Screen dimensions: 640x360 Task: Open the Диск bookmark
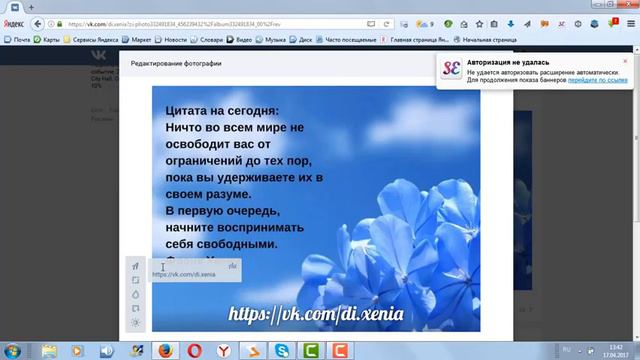click(301, 40)
